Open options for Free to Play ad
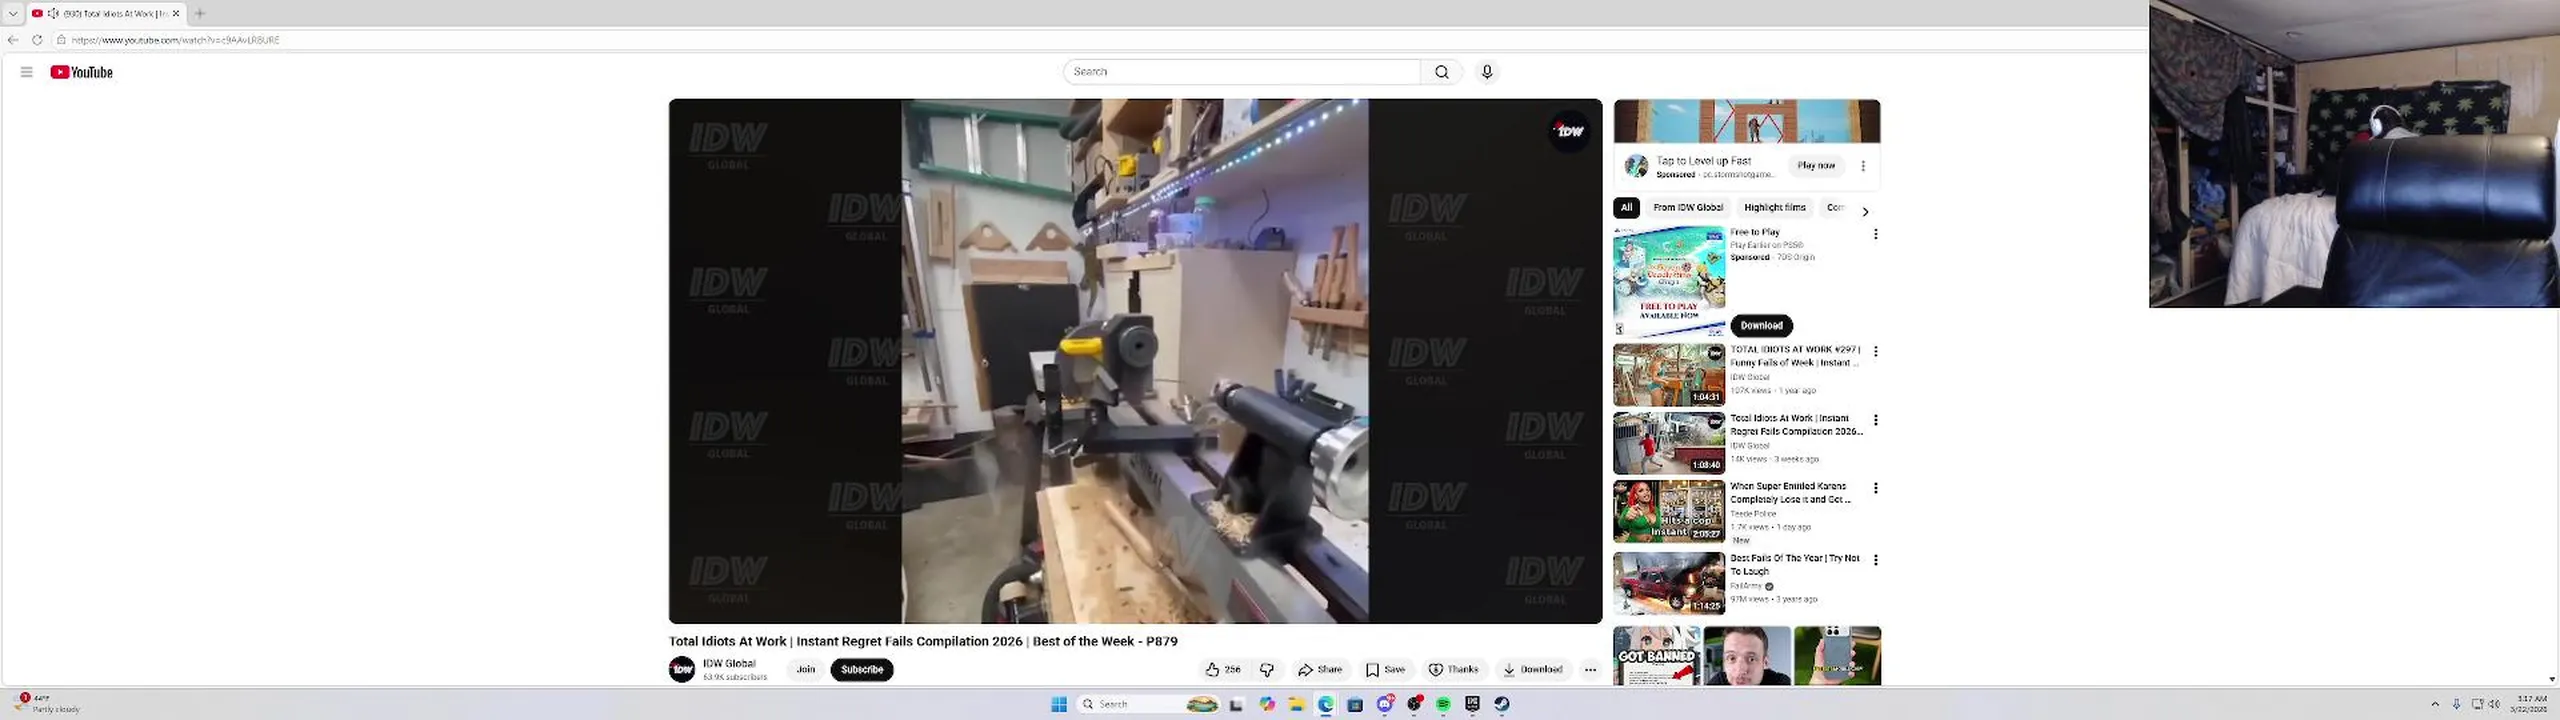 pyautogui.click(x=1876, y=234)
